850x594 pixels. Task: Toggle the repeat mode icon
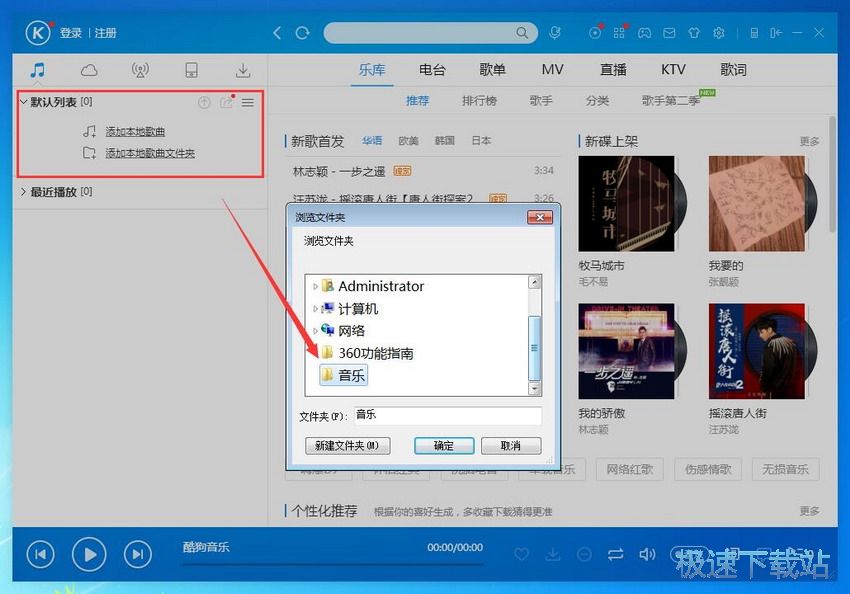pos(615,554)
